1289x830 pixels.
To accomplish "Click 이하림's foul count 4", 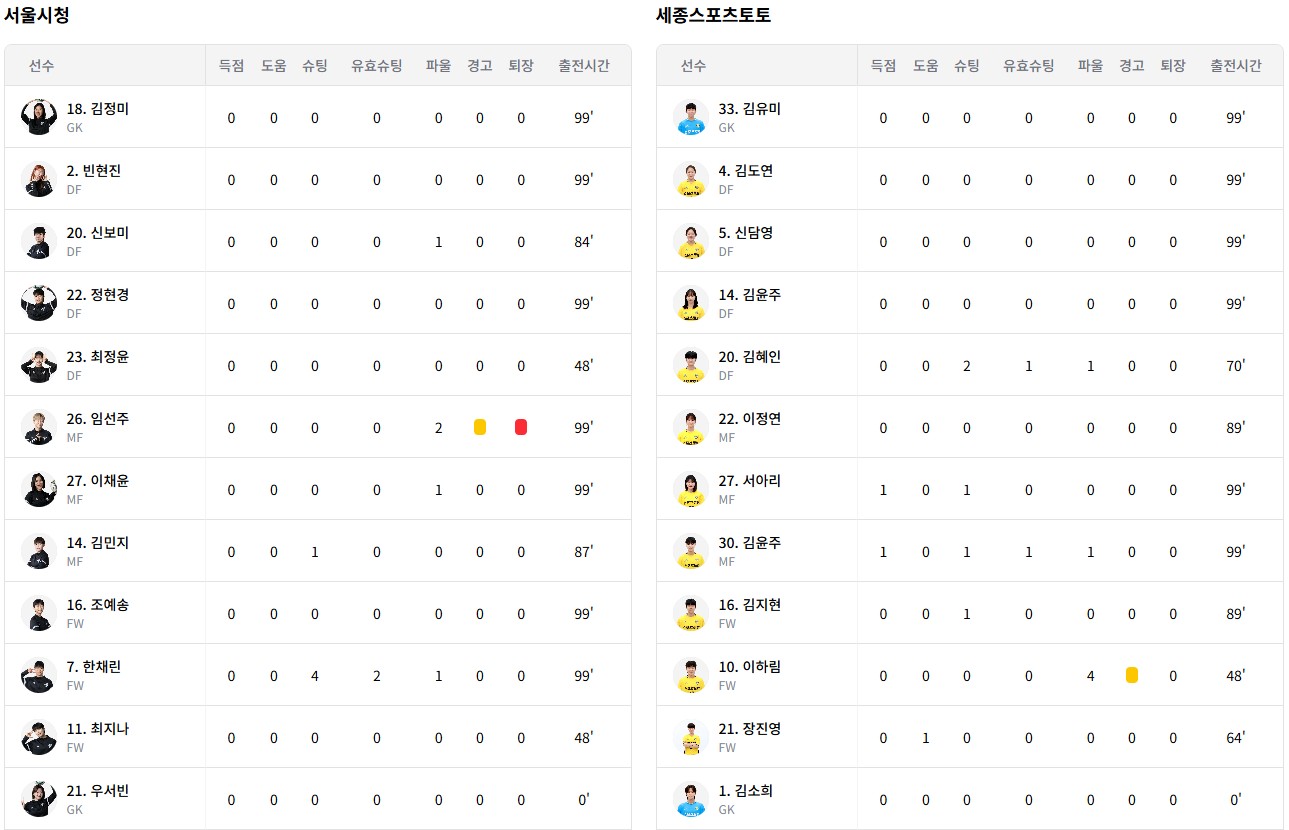I will (1090, 676).
